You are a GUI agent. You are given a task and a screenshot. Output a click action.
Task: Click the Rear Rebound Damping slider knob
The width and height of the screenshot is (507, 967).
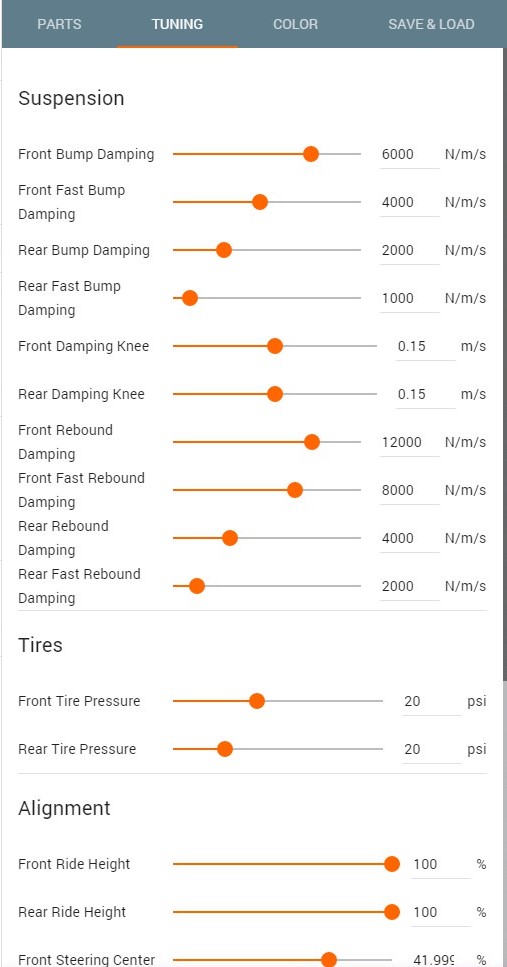(x=229, y=538)
